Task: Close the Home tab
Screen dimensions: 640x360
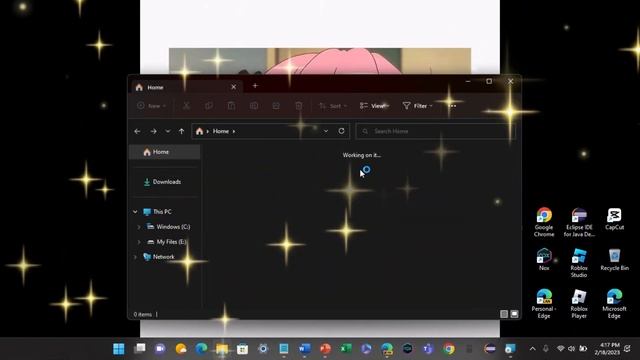Action: point(233,87)
